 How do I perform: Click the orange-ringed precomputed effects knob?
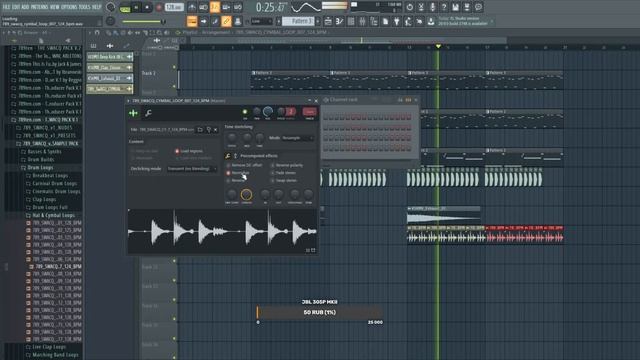click(x=246, y=195)
